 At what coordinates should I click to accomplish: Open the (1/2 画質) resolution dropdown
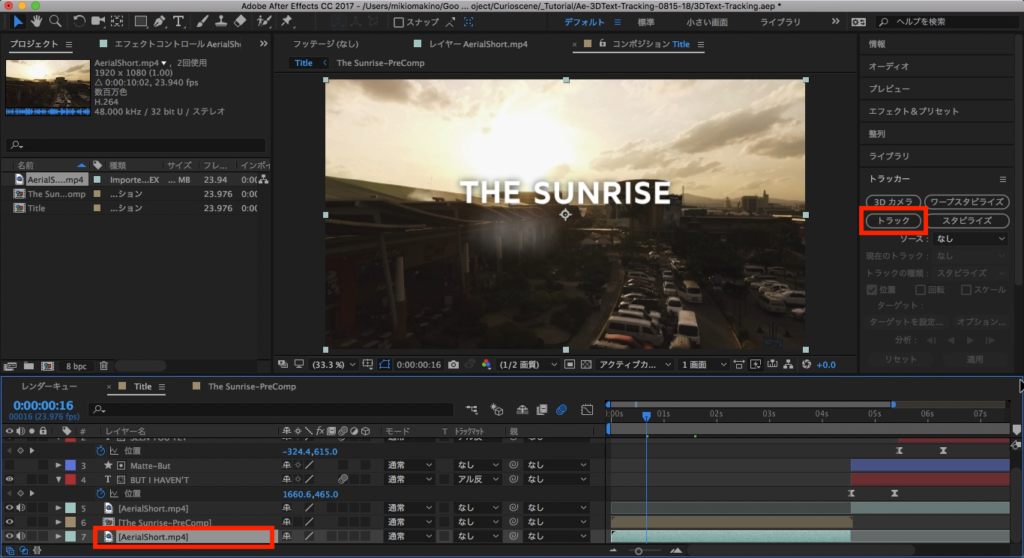[524, 364]
